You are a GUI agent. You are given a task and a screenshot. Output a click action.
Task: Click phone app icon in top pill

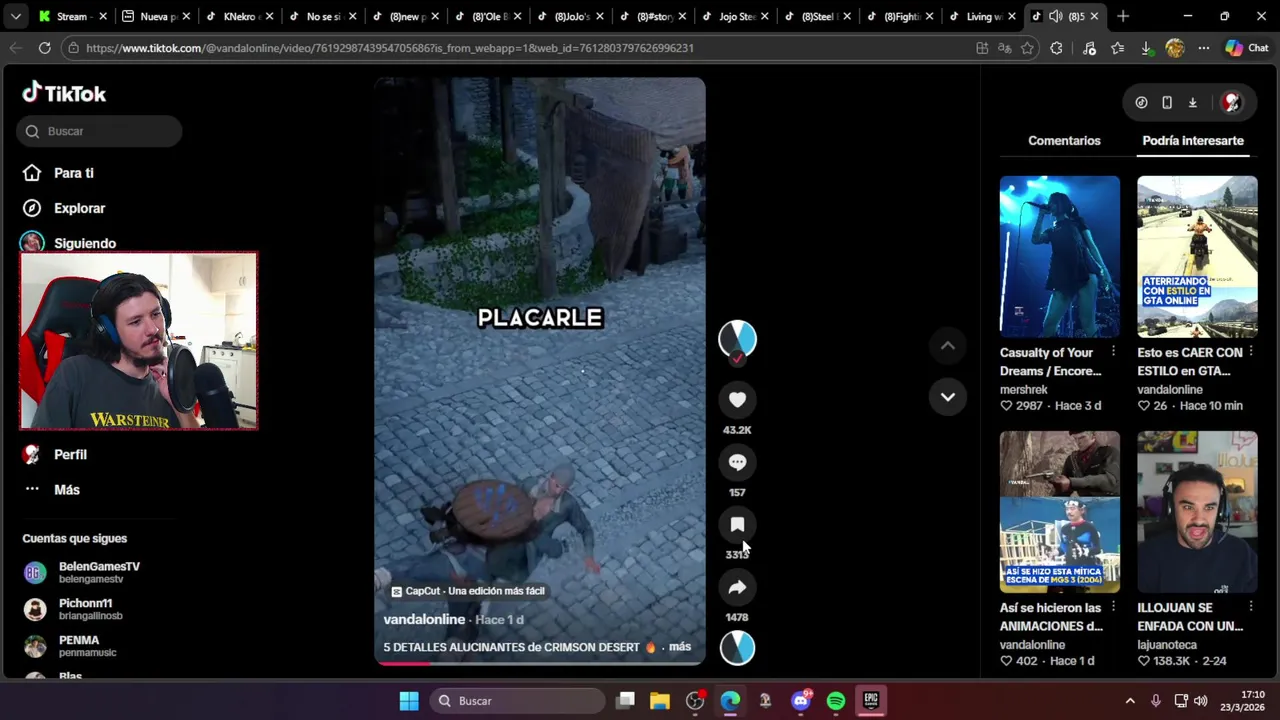(x=1167, y=102)
